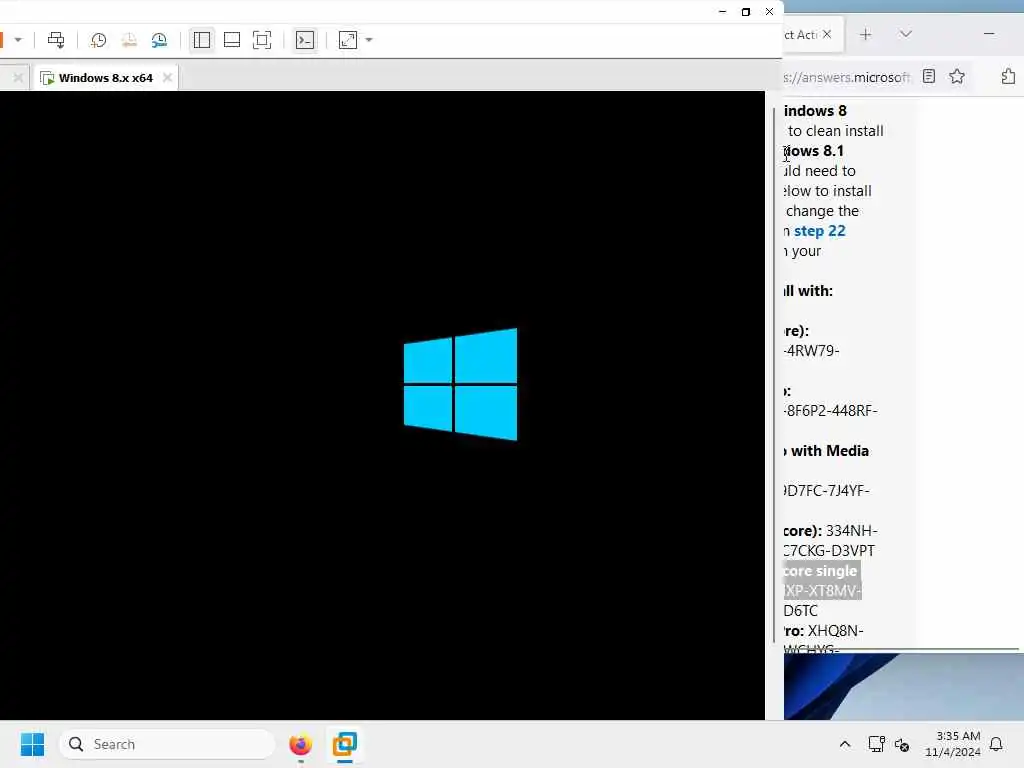This screenshot has height=768, width=1024.
Task: Click the '-8F6P2-448RF-' key text
Action: click(x=831, y=411)
